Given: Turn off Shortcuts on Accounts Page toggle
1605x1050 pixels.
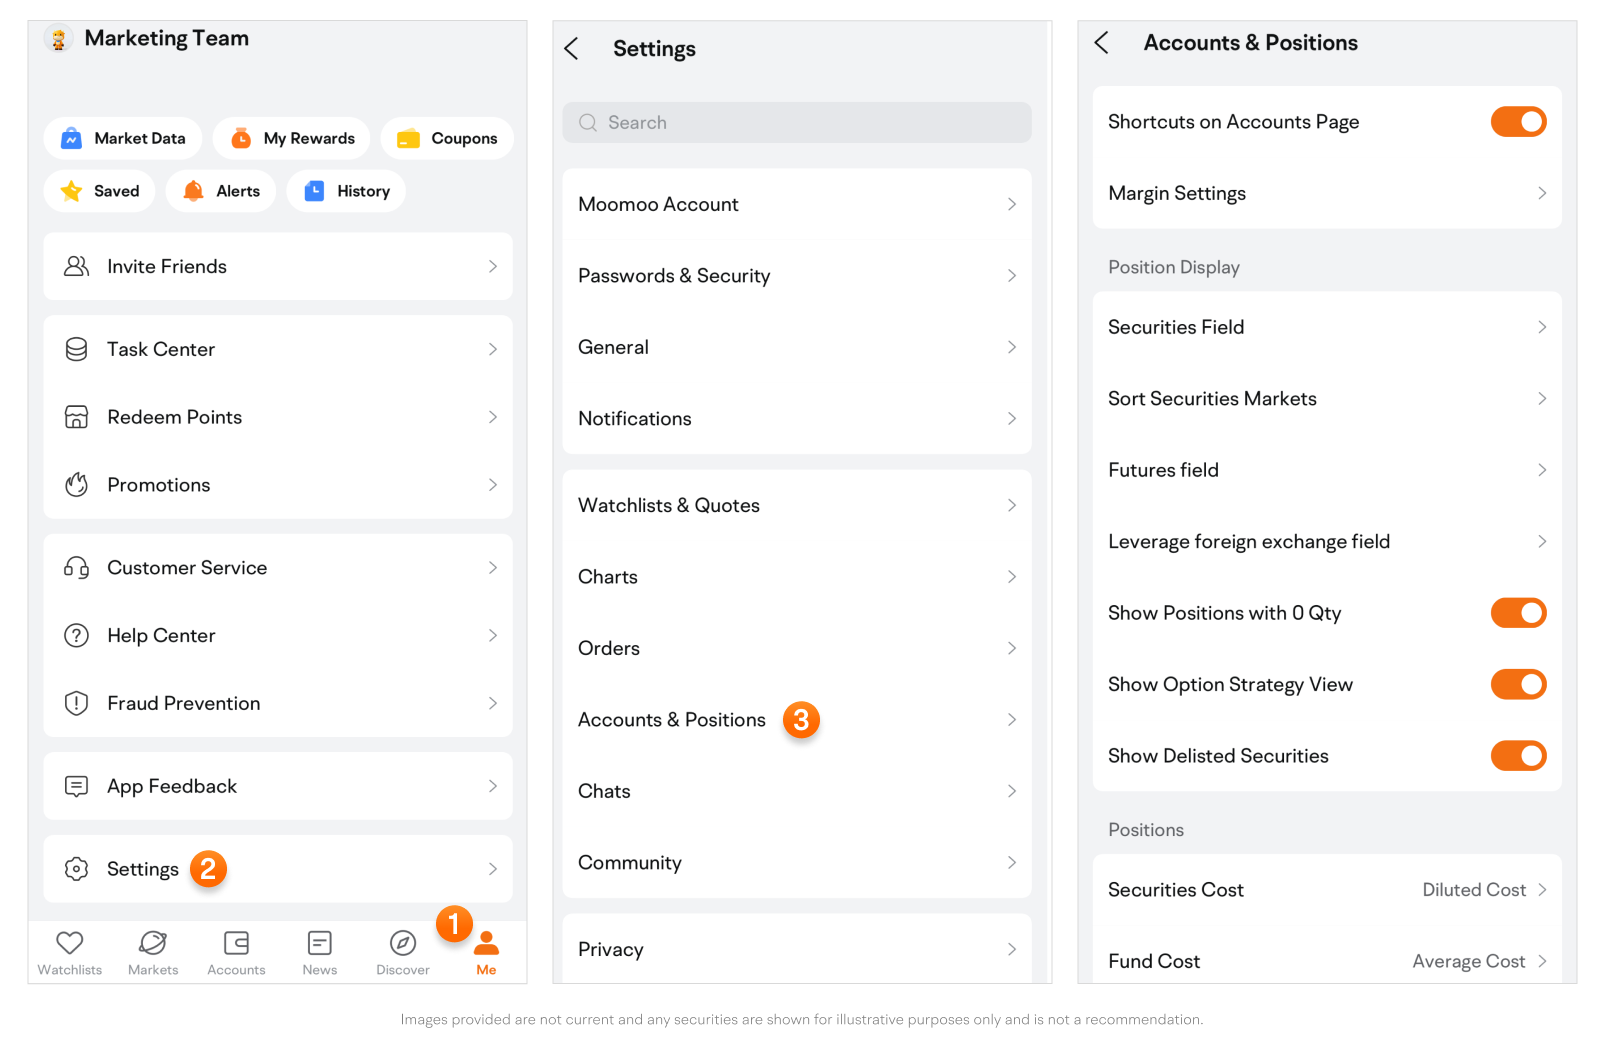Looking at the screenshot, I should pyautogui.click(x=1518, y=122).
